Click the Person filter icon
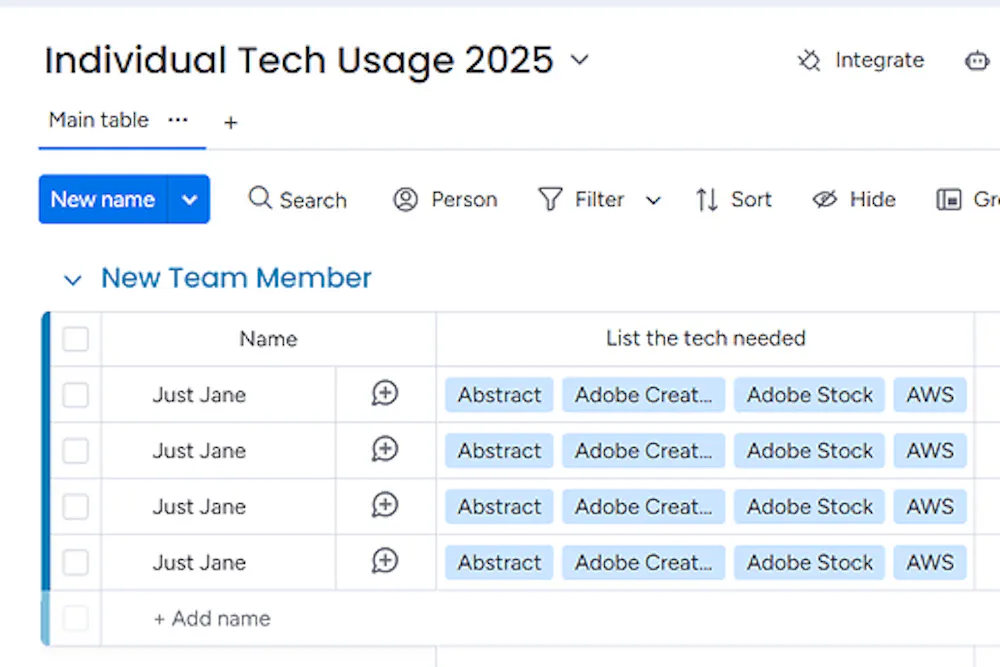This screenshot has height=667, width=1000. coord(405,199)
